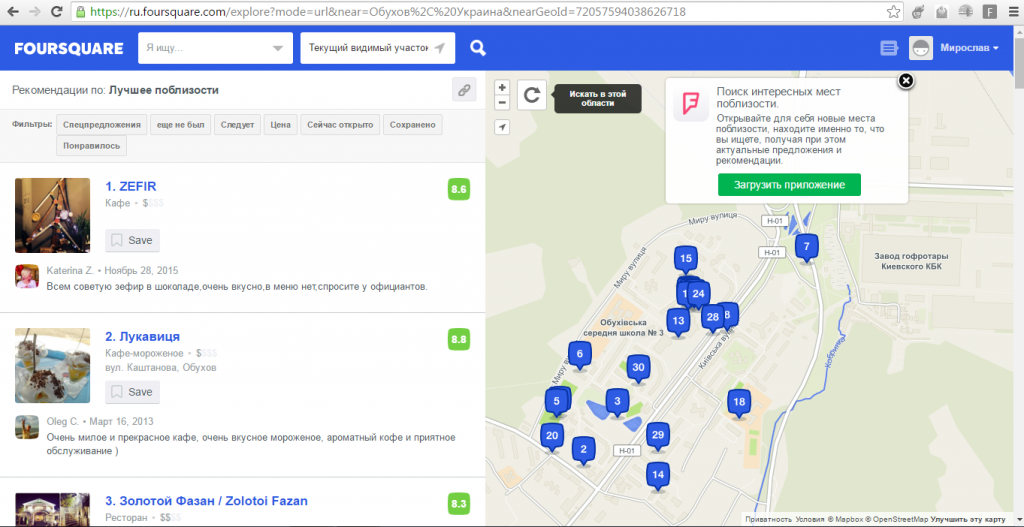Open '3. Золотой Фазан / Zolotoi Fazan' link

pos(206,502)
